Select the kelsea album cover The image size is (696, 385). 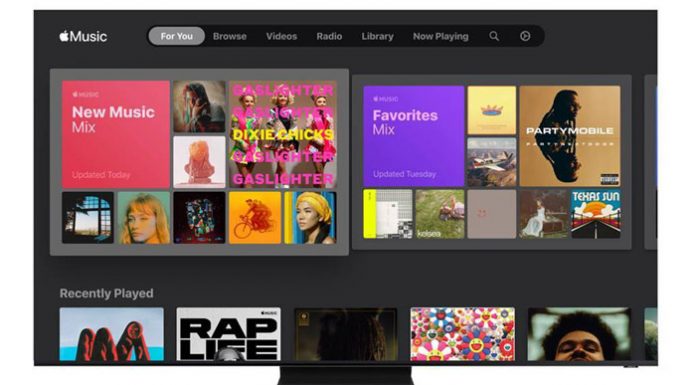440,214
